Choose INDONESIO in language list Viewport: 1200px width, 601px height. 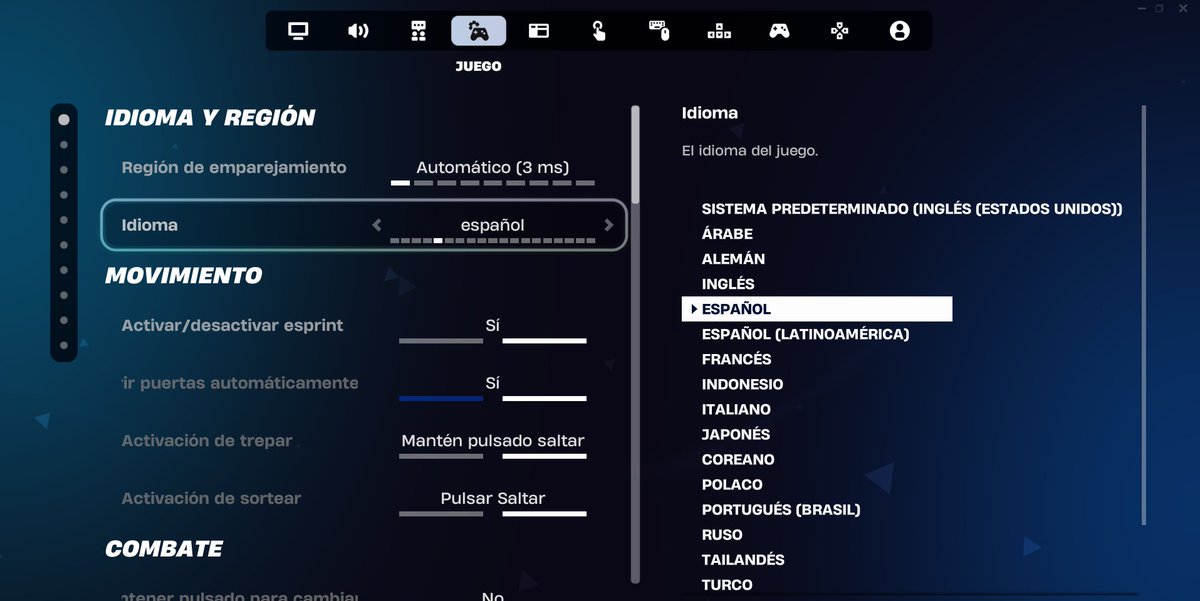click(x=742, y=384)
